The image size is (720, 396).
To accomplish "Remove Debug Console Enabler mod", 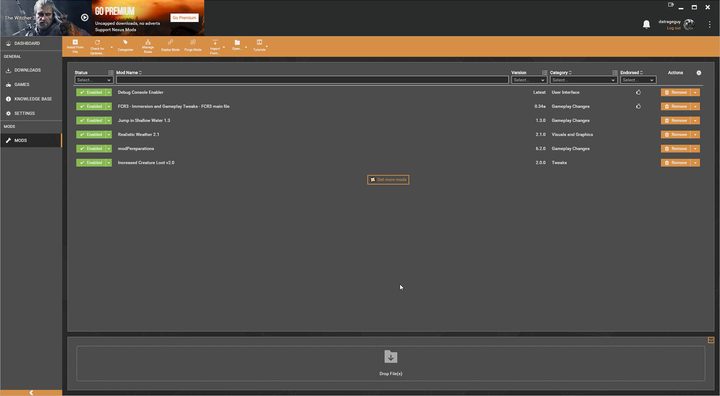I will click(676, 92).
